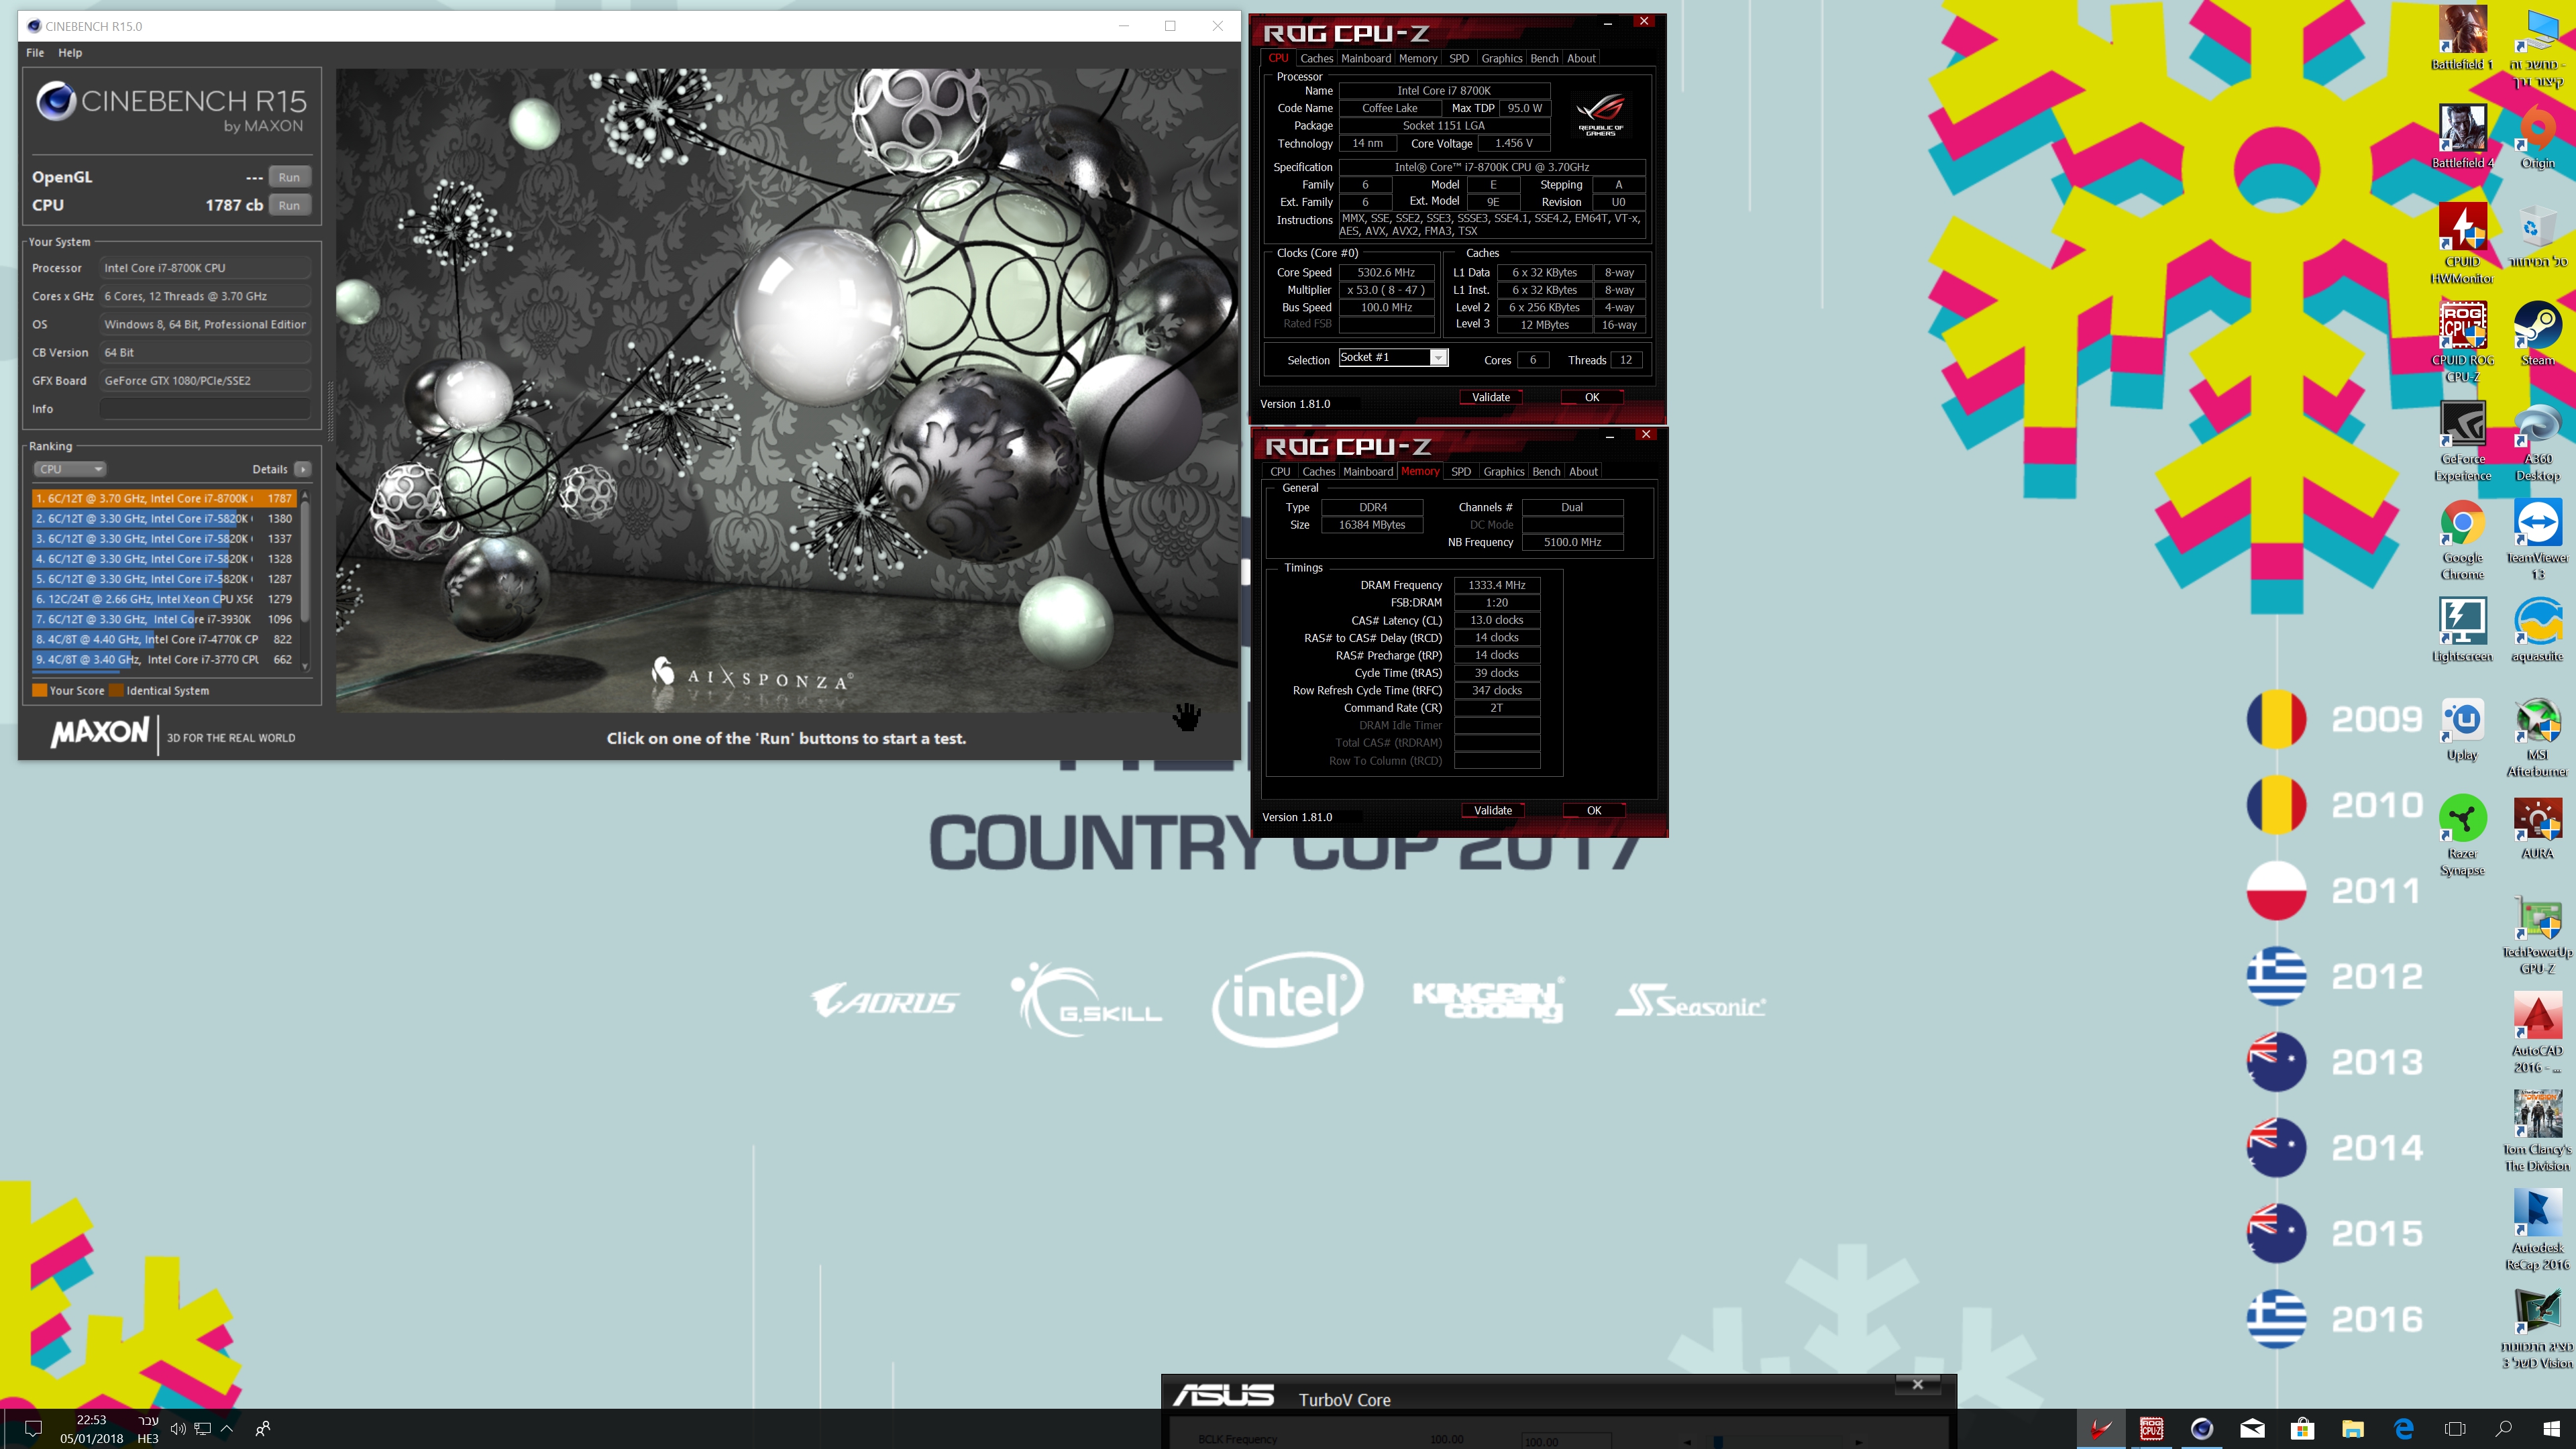Open Cinebench Help menu
Screen dimensions: 2576x1449
(70, 52)
